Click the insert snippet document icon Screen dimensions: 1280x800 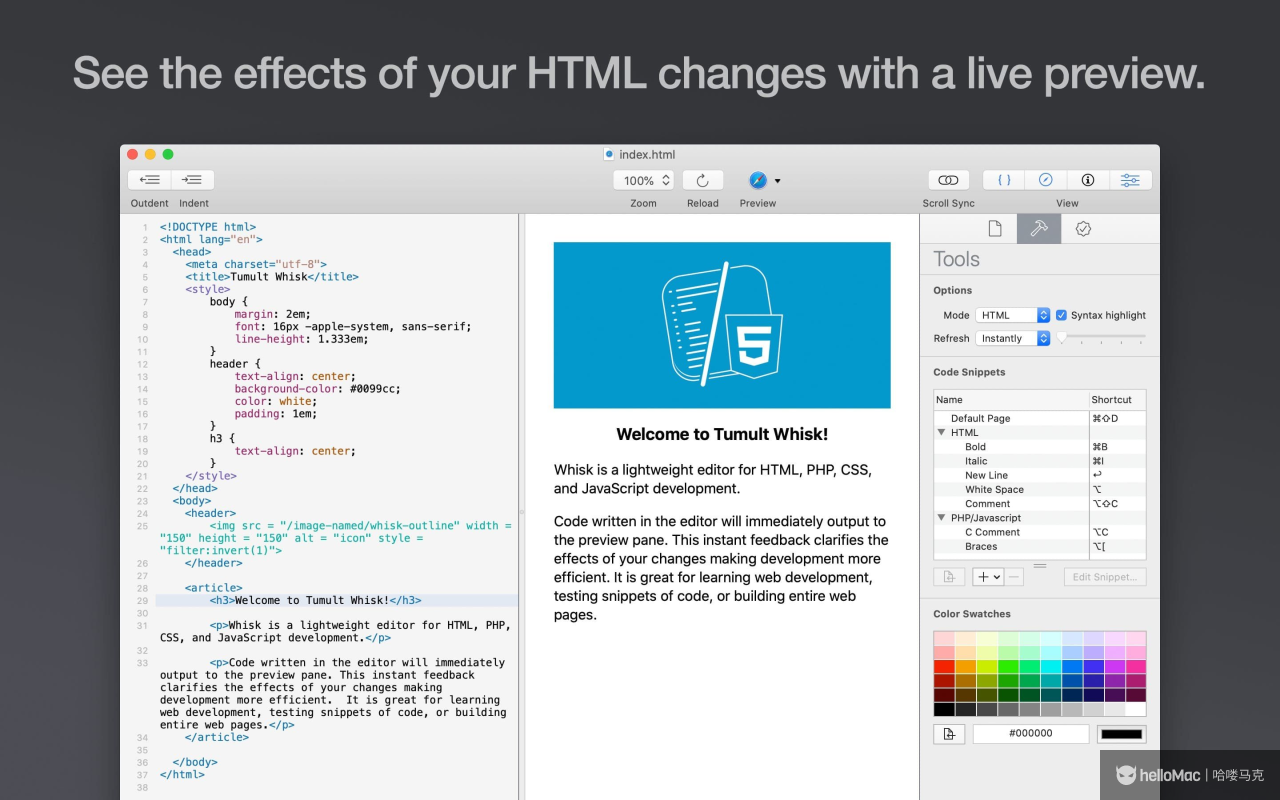[x=949, y=577]
